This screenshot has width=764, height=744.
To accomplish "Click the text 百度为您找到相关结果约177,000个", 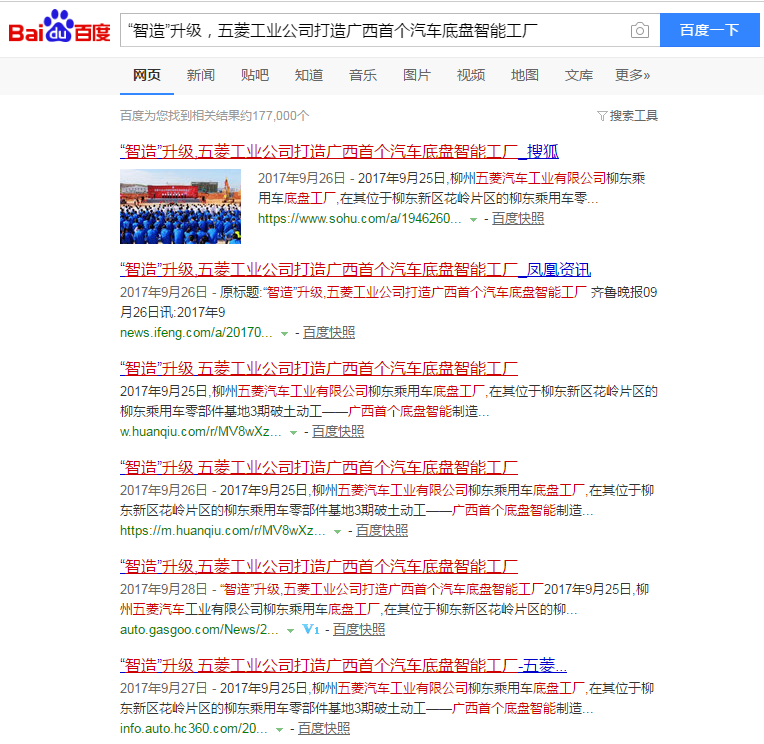I will pyautogui.click(x=214, y=116).
